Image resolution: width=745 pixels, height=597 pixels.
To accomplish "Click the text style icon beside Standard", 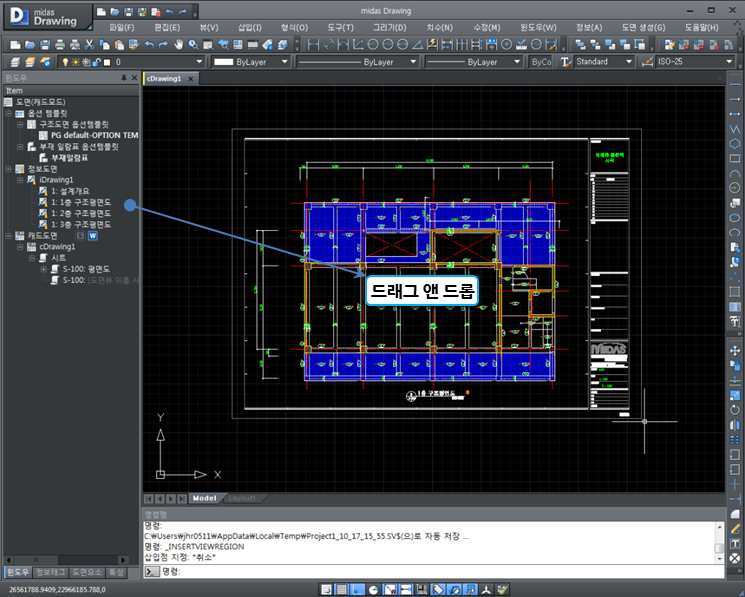I will coord(565,62).
